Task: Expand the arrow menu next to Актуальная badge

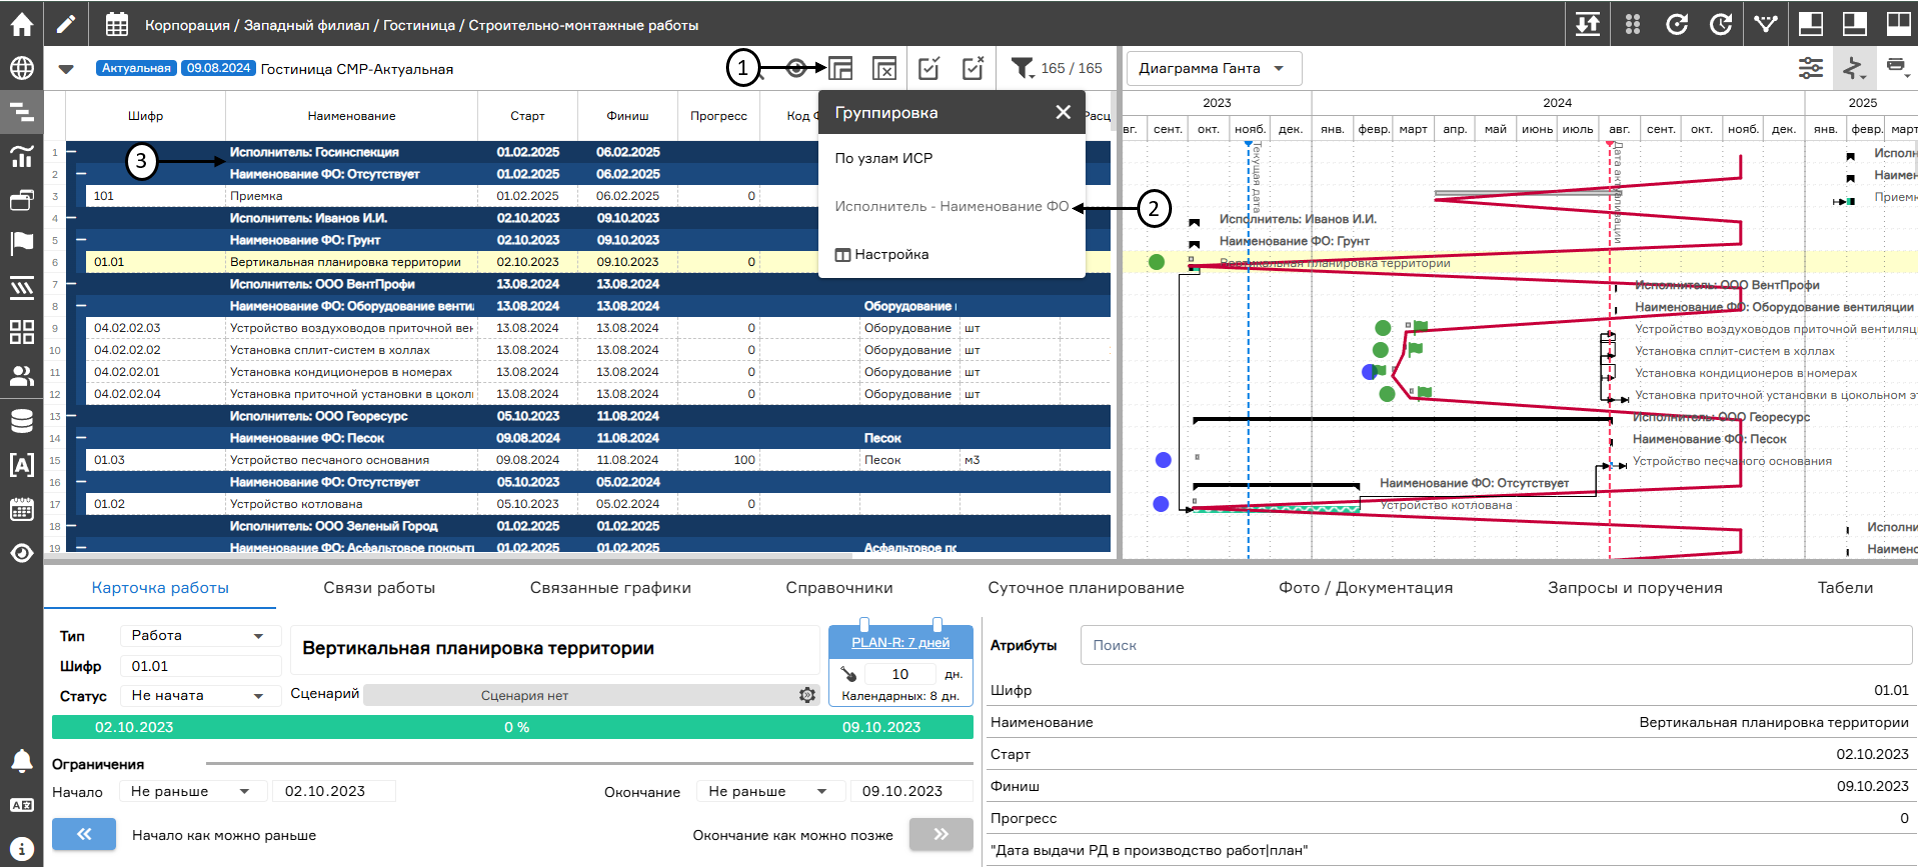Action: [x=66, y=69]
